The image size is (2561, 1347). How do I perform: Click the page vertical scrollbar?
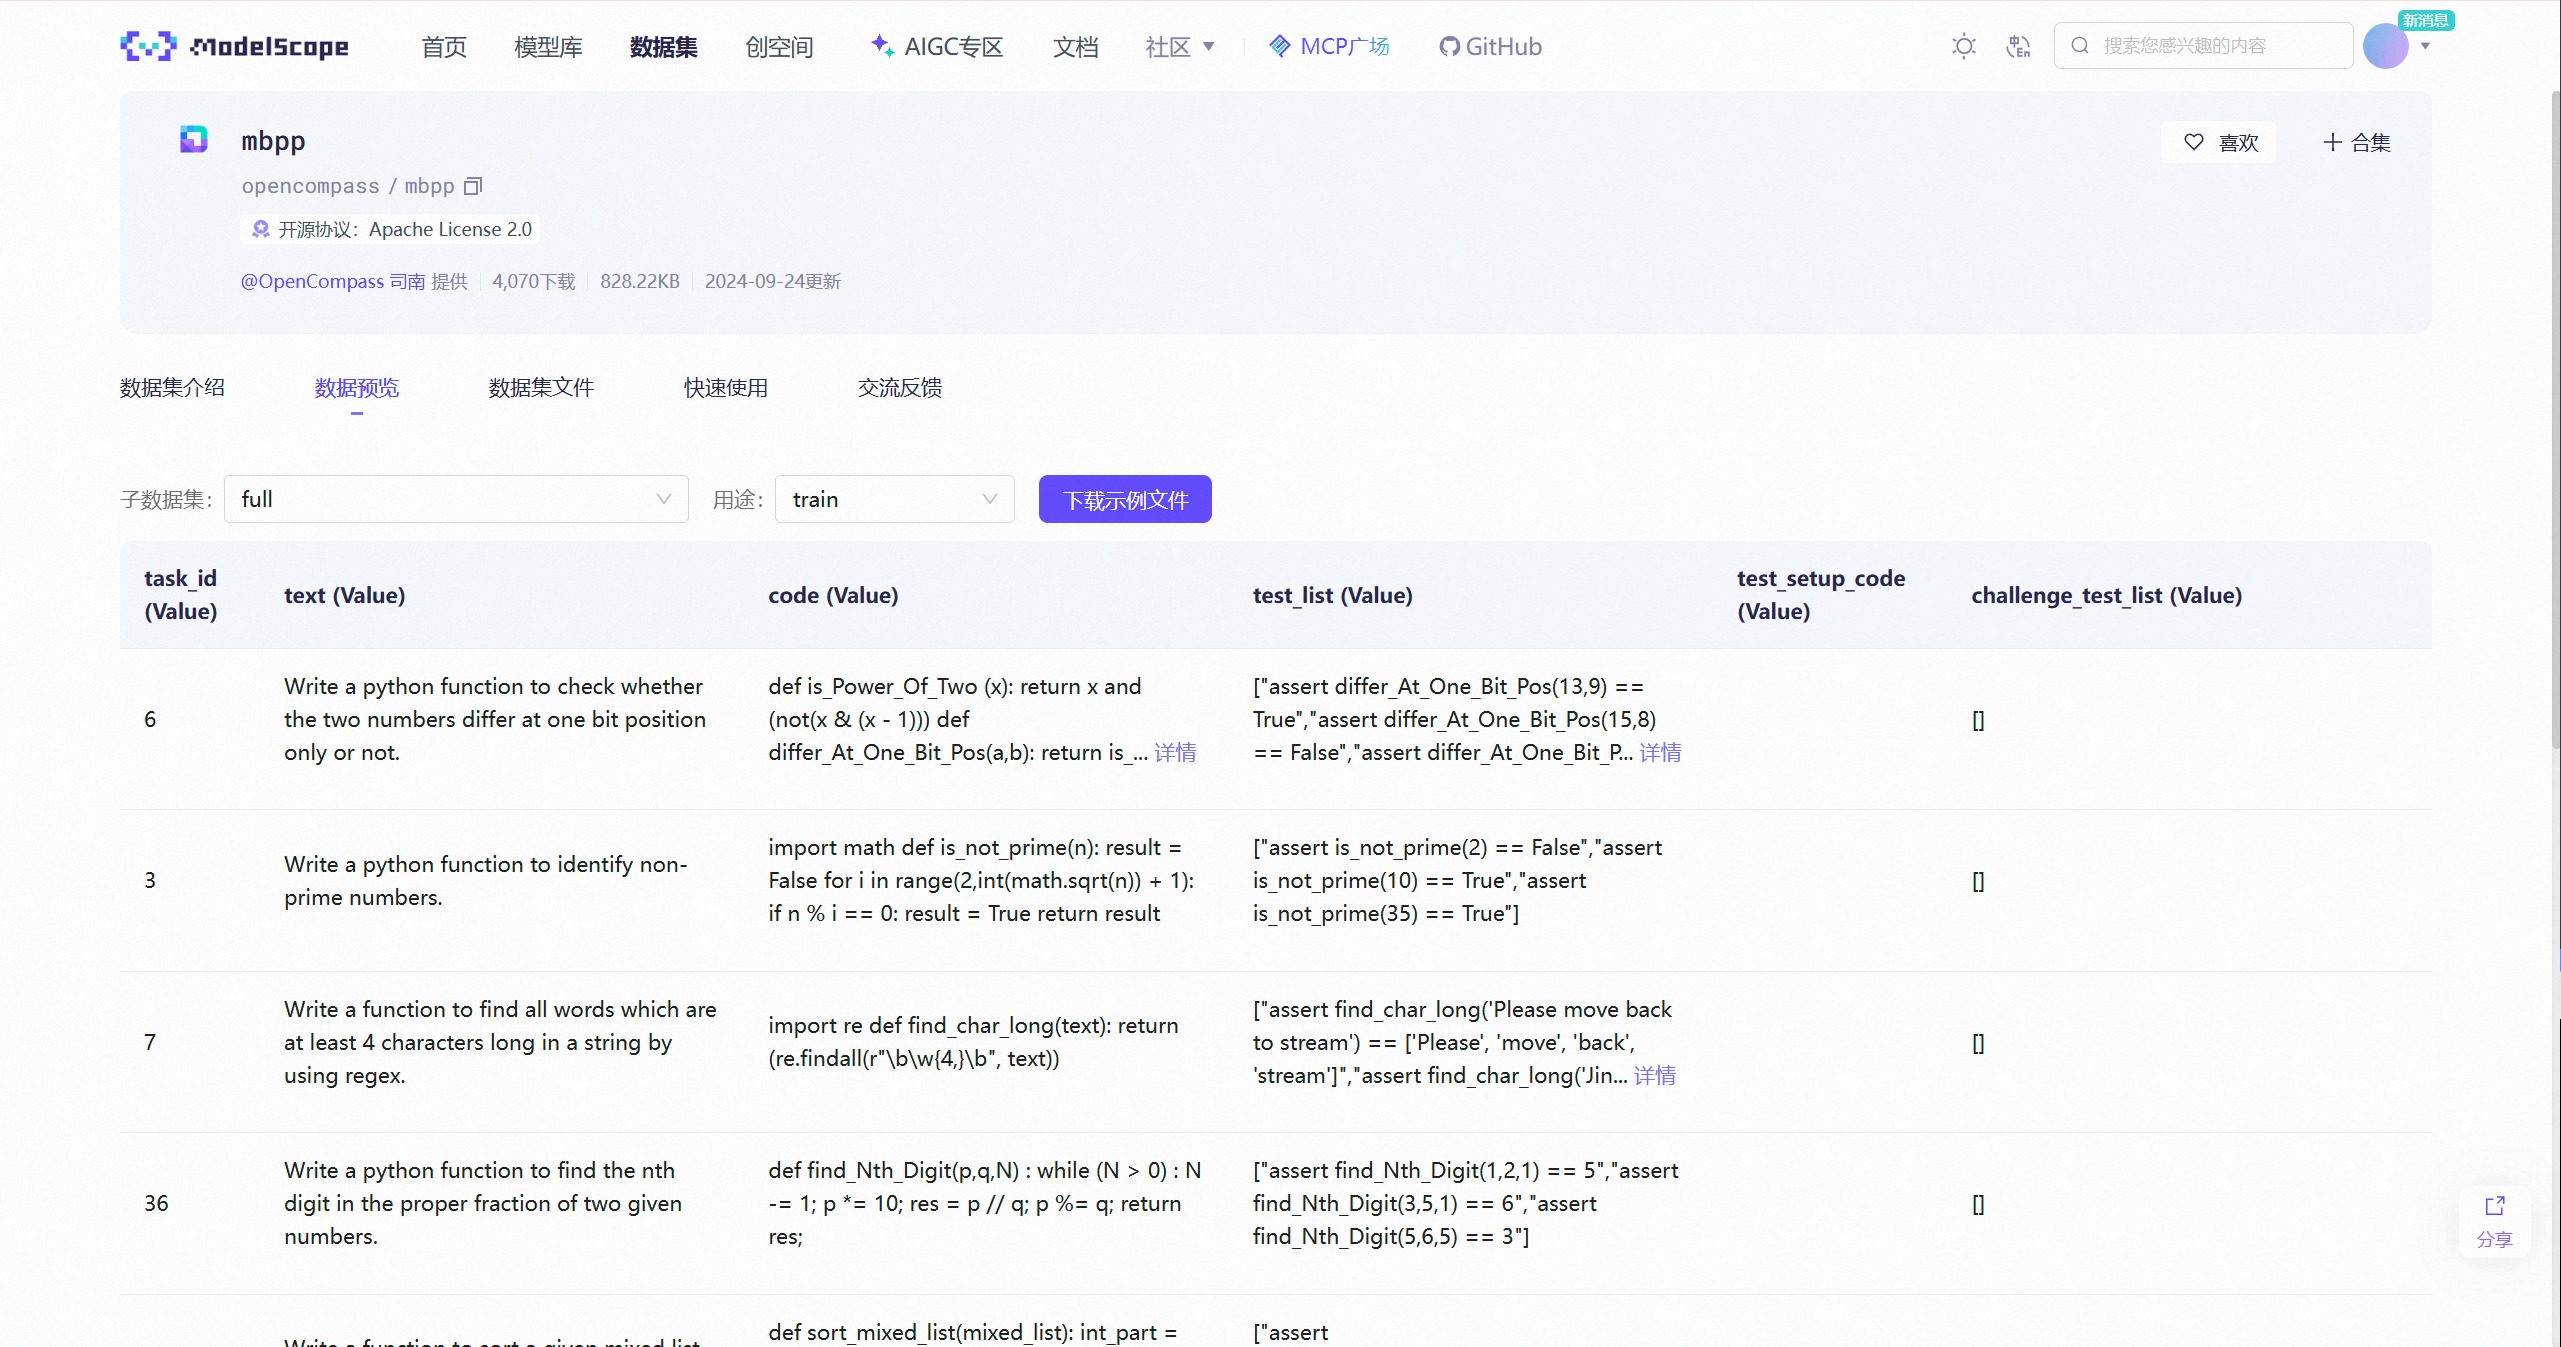coord(2555,420)
